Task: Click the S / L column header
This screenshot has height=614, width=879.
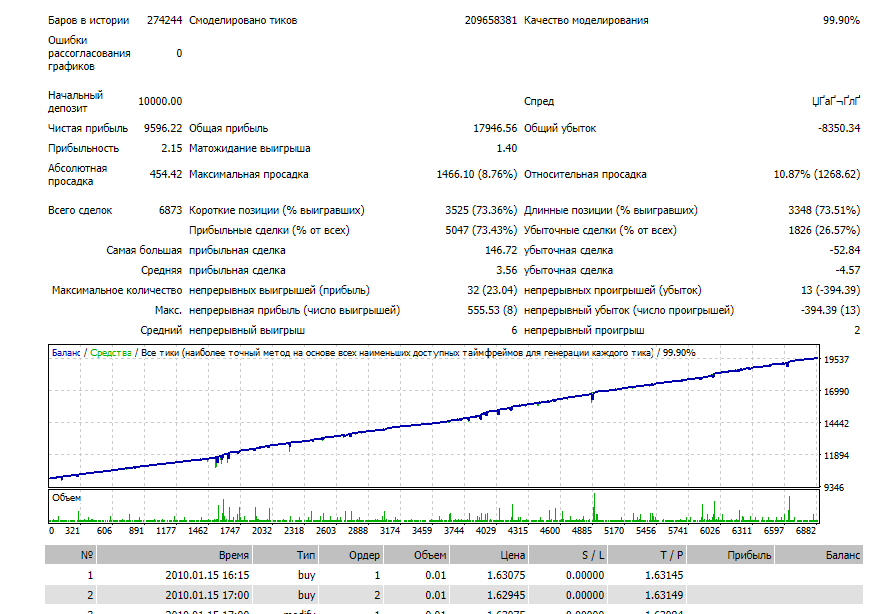Action: coord(568,555)
